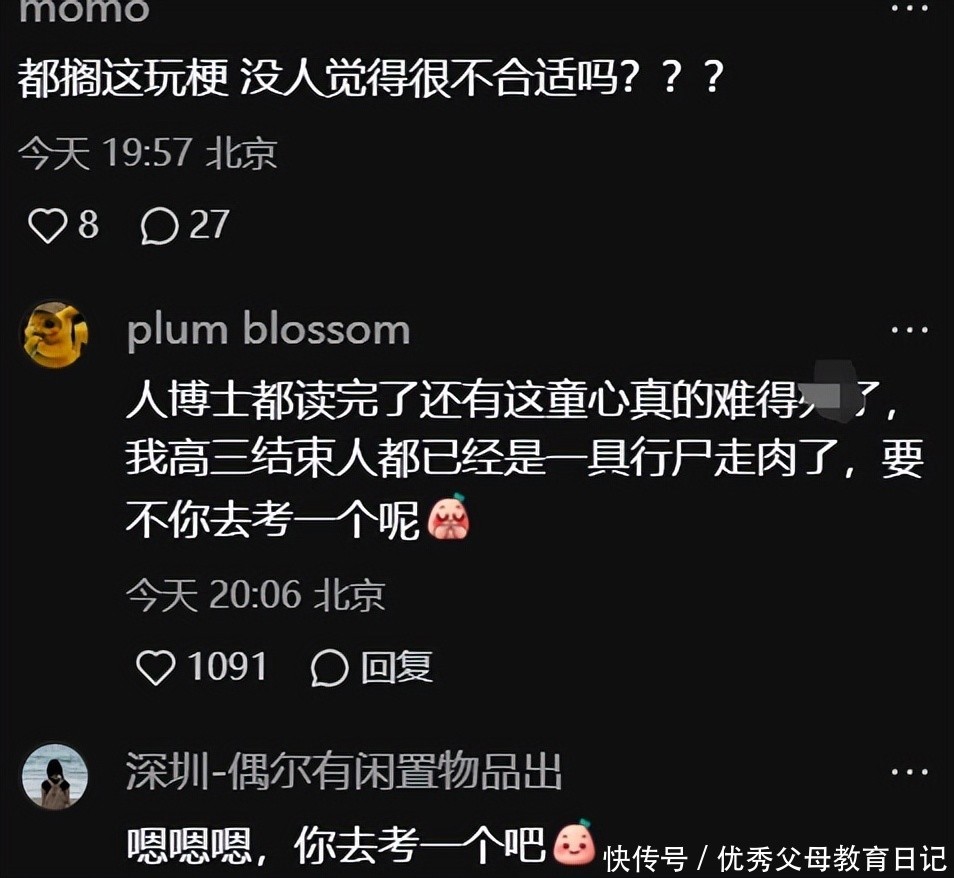Tap momo's comment text 都搁这玩梗
The height and width of the screenshot is (878, 954).
pos(123,80)
